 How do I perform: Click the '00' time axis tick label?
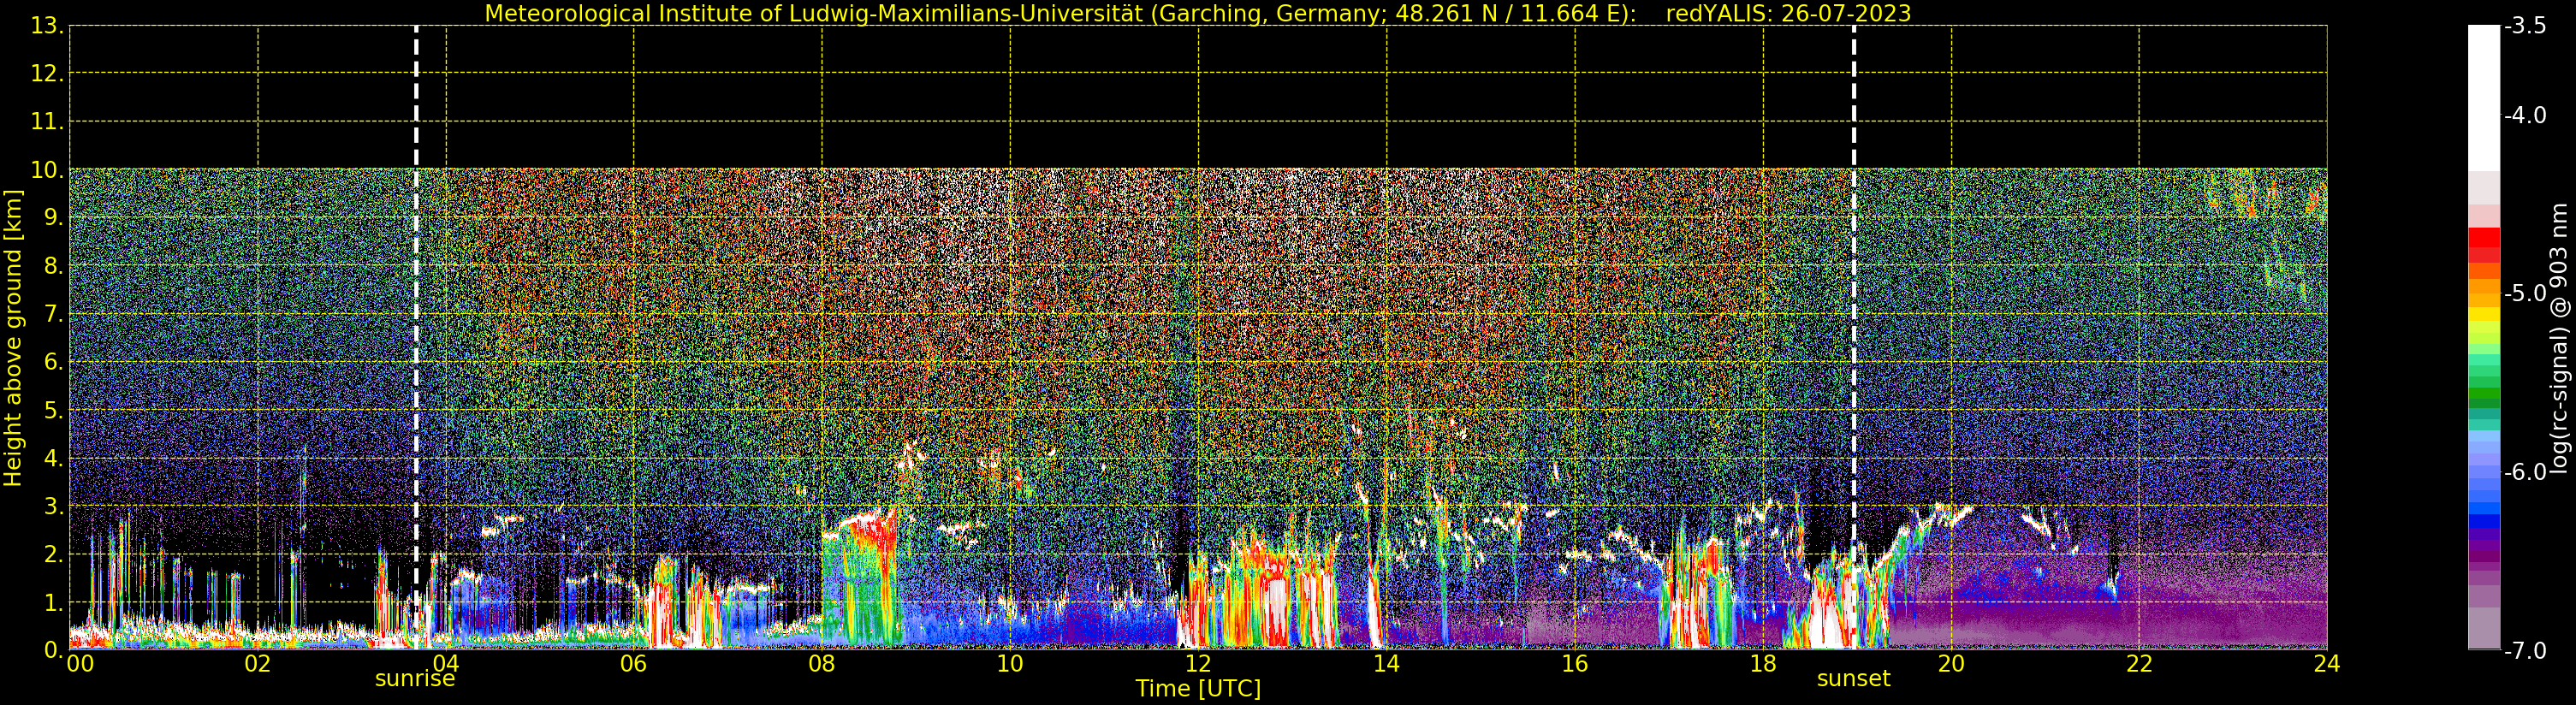pyautogui.click(x=80, y=664)
